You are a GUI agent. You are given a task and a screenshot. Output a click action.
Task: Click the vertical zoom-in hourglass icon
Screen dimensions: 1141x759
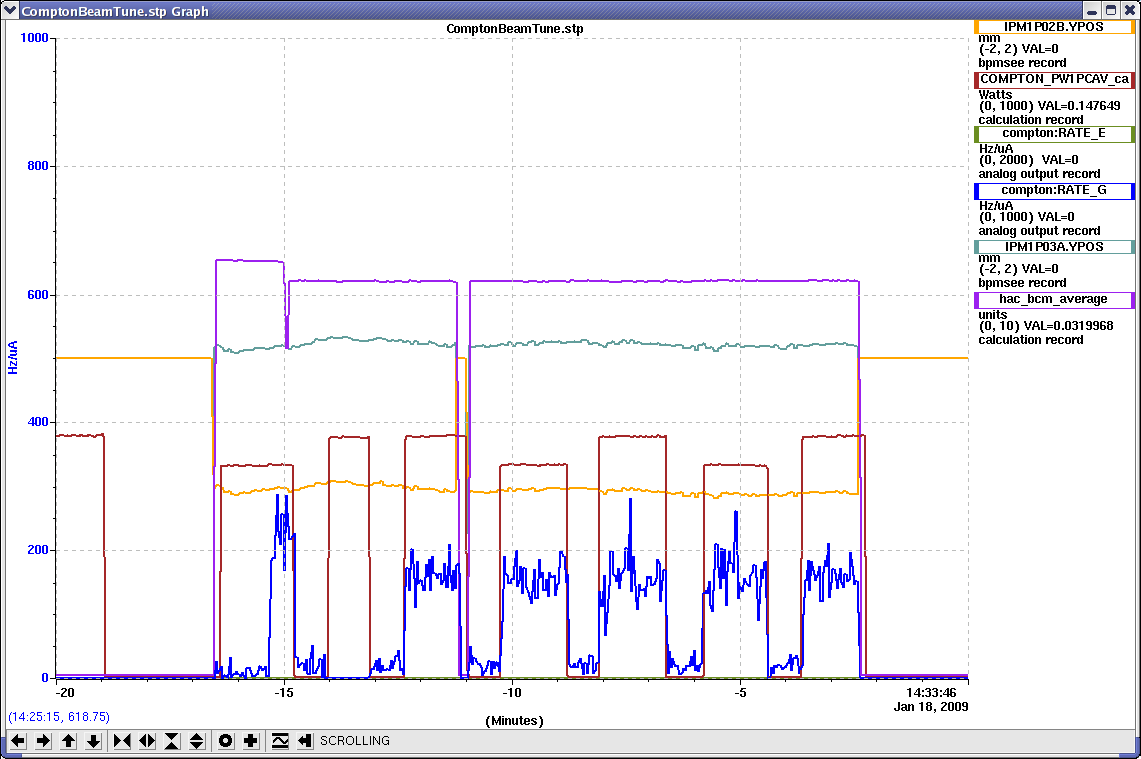pyautogui.click(x=172, y=741)
